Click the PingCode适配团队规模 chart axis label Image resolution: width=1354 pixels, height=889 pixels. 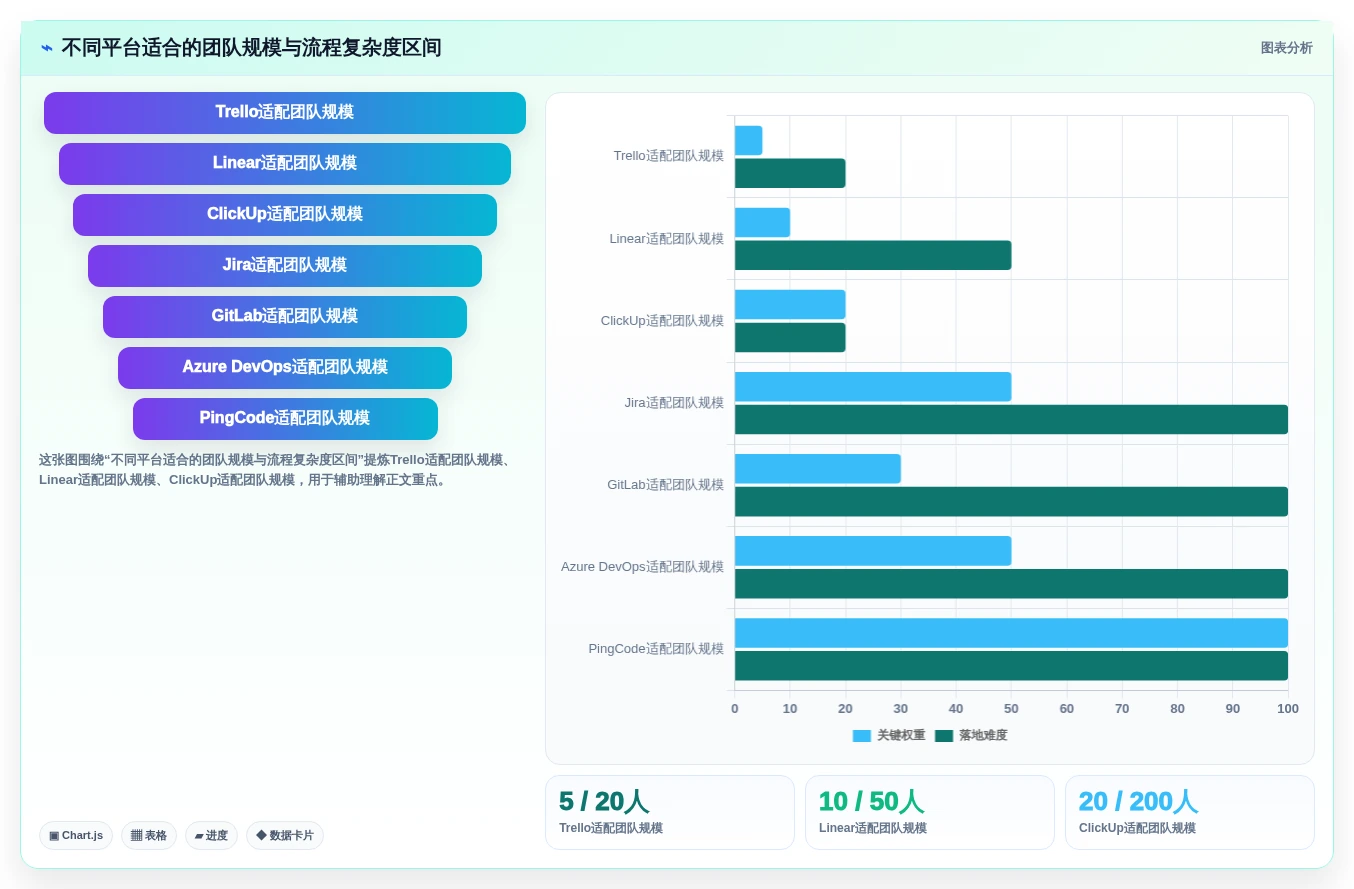click(x=656, y=649)
